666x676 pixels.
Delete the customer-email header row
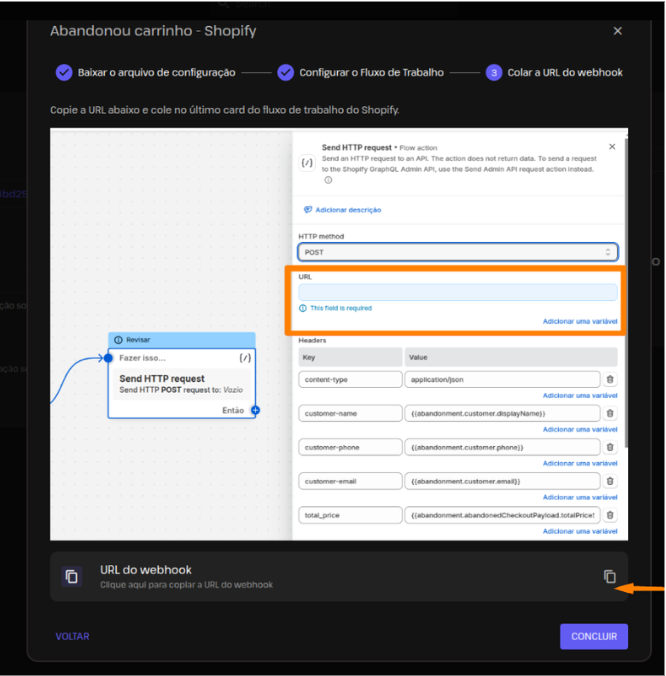pyautogui.click(x=610, y=481)
